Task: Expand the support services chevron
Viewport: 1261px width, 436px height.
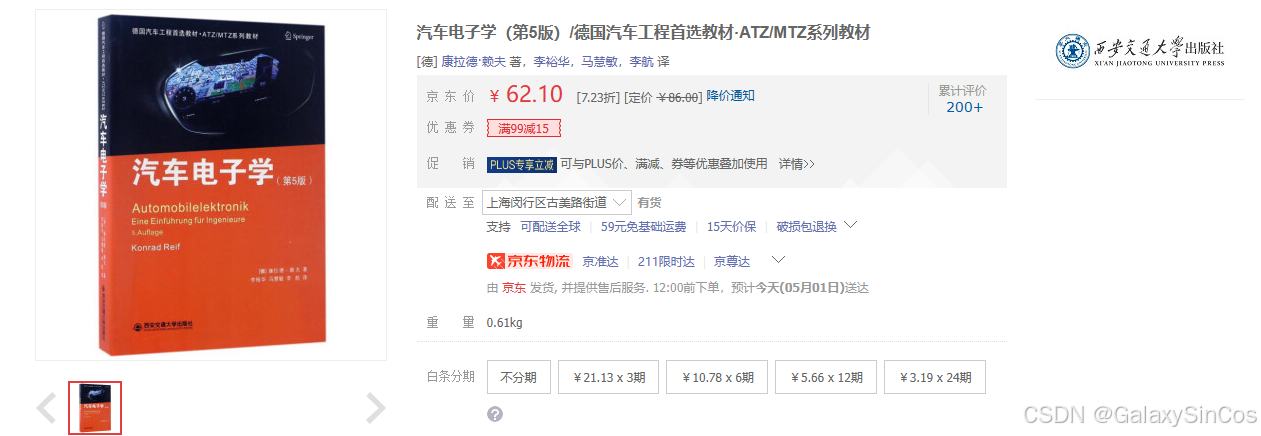Action: (851, 225)
